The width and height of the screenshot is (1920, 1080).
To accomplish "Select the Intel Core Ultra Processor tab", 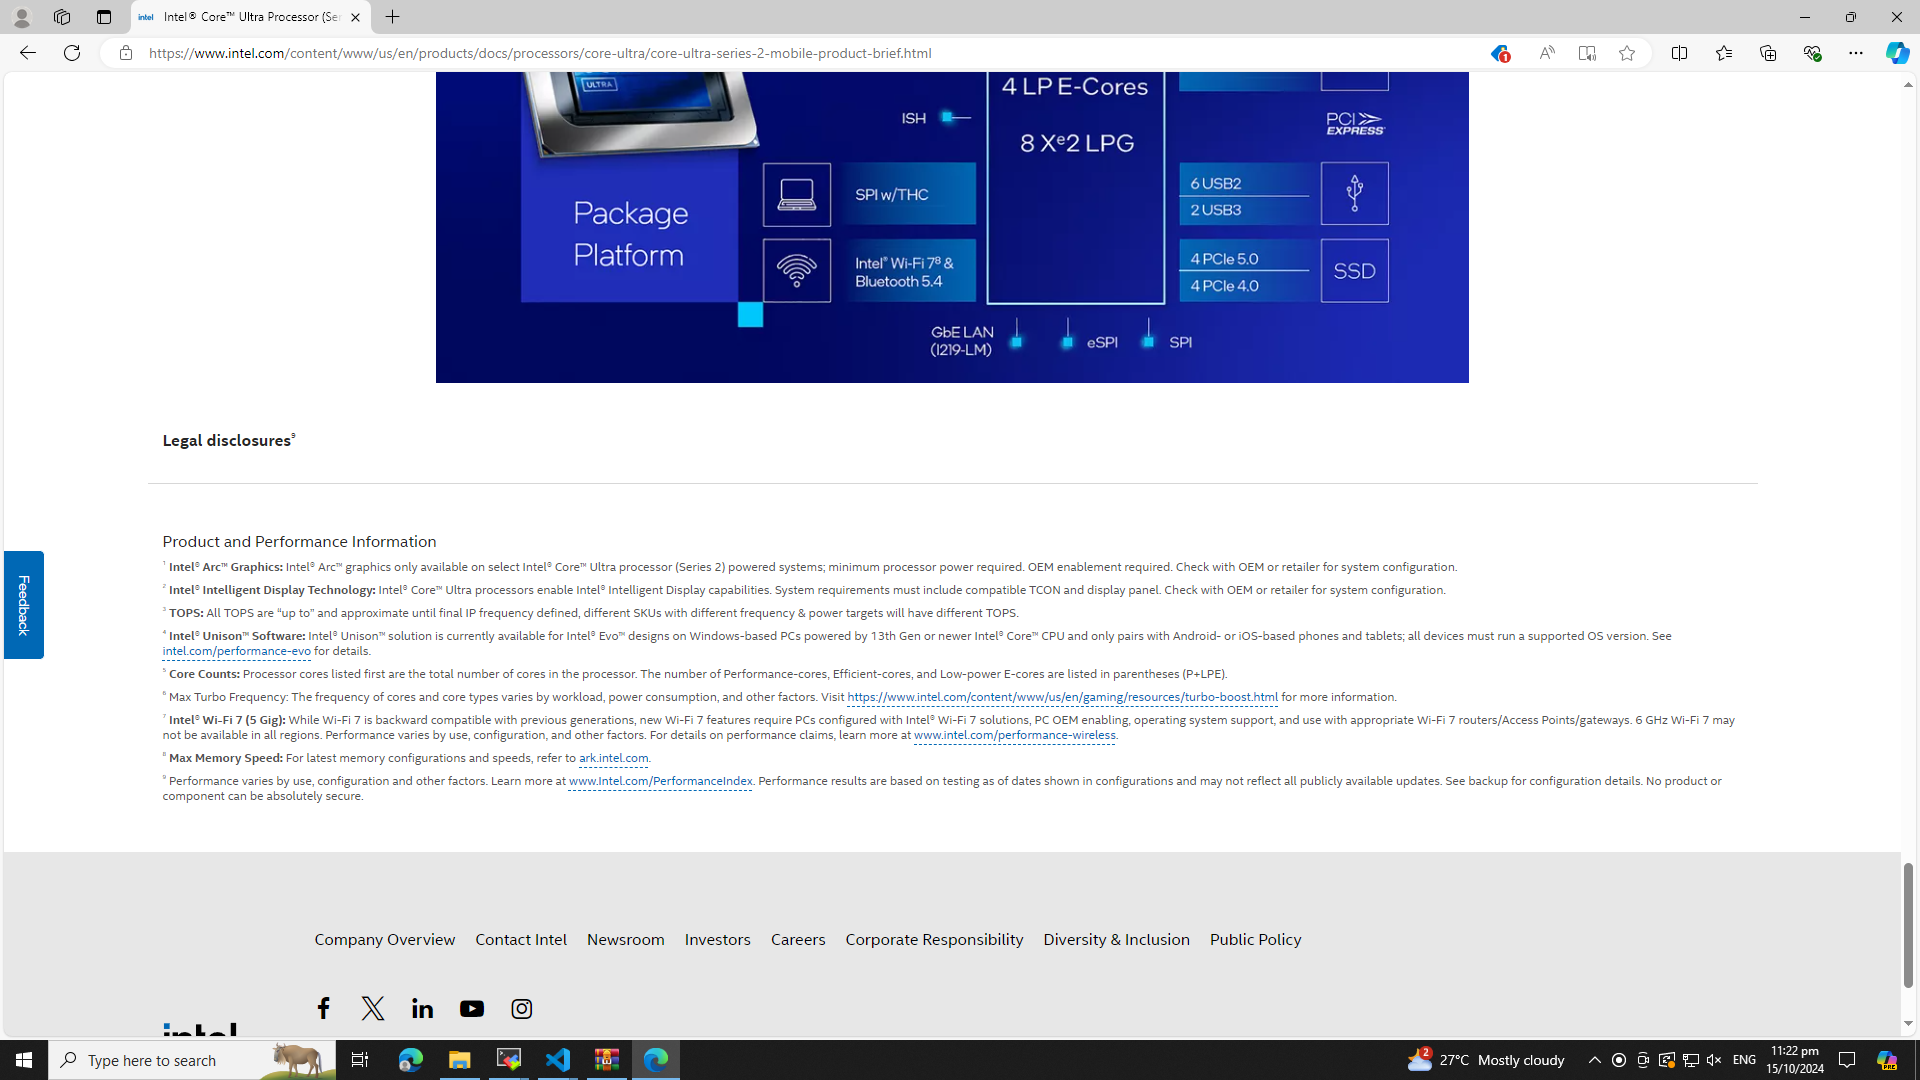I will (240, 17).
